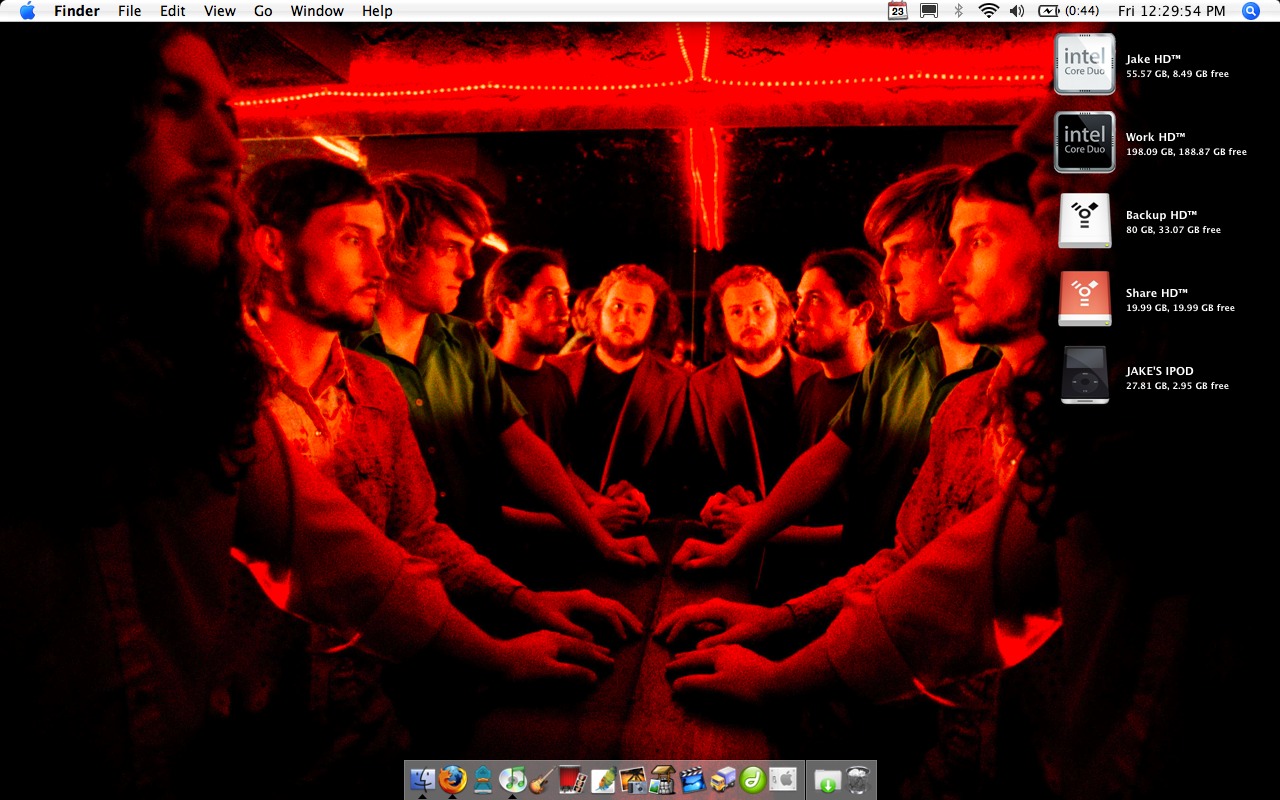This screenshot has height=800, width=1280.
Task: Select the Share HD orange drive icon
Action: click(x=1085, y=298)
